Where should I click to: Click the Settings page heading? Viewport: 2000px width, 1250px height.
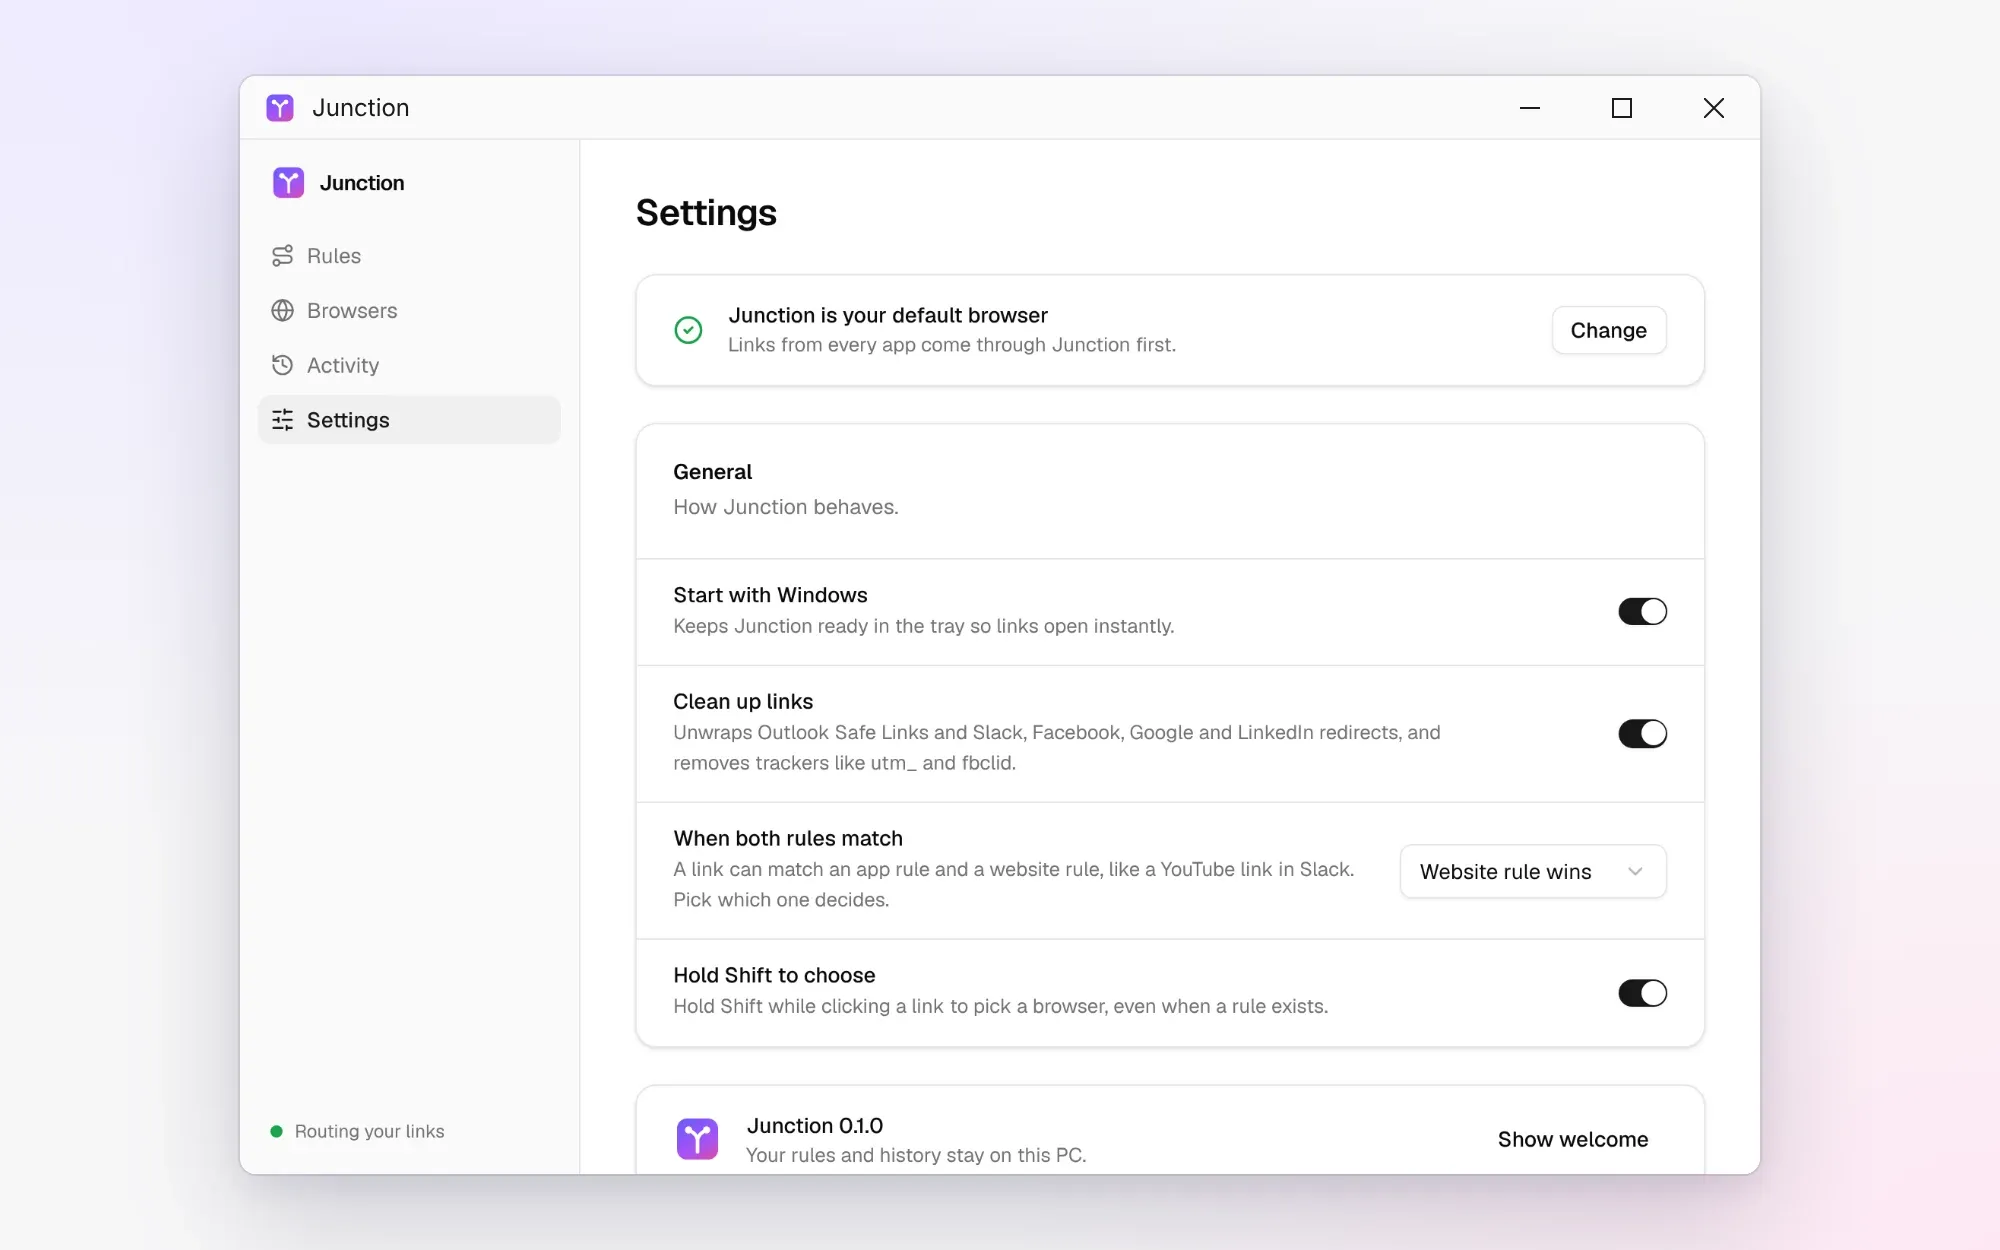(706, 213)
